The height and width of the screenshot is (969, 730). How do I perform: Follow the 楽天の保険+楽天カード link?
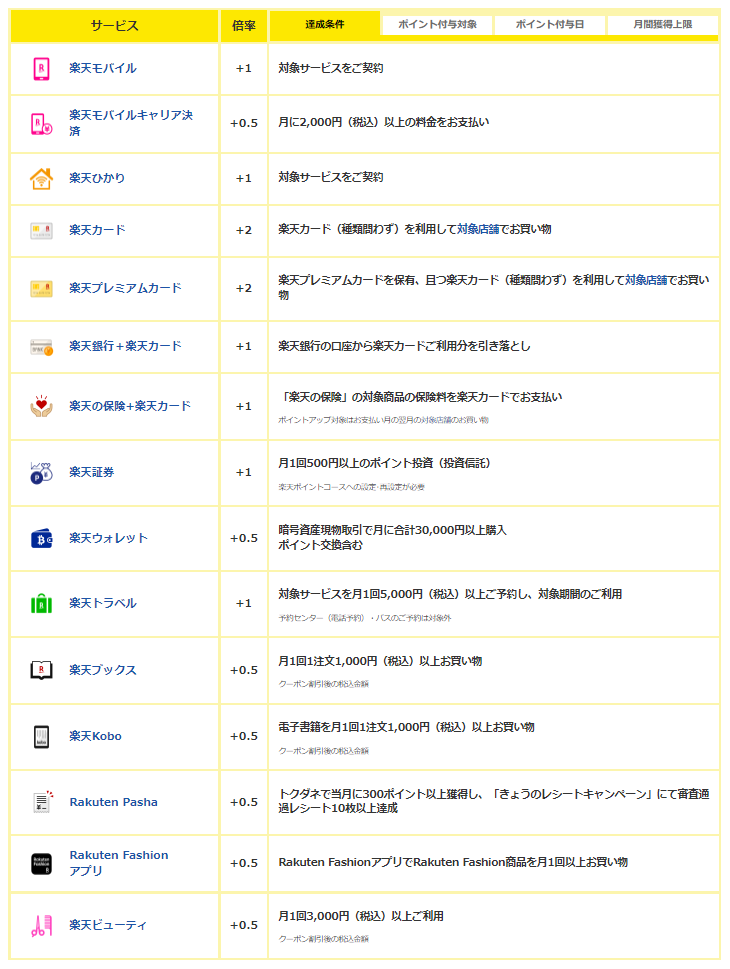click(130, 406)
